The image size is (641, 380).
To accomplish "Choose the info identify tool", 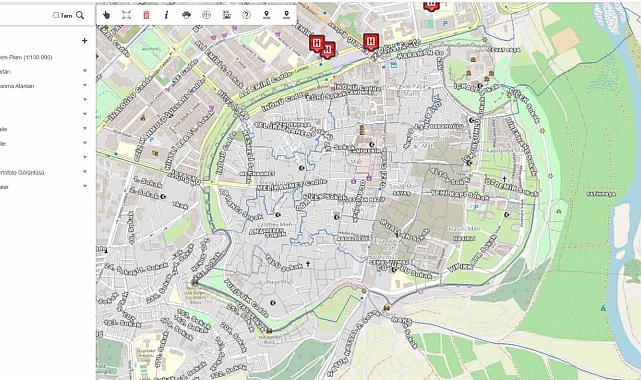I will (166, 15).
